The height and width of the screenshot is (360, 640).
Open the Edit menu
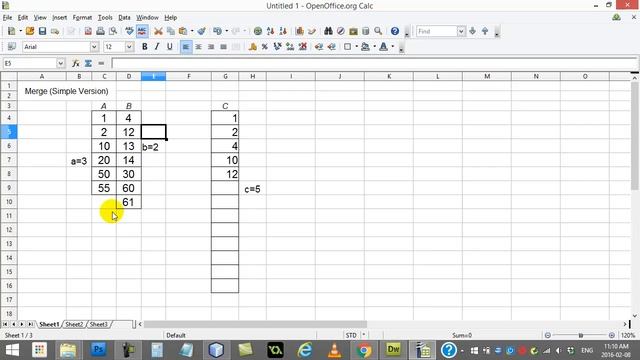[23, 18]
